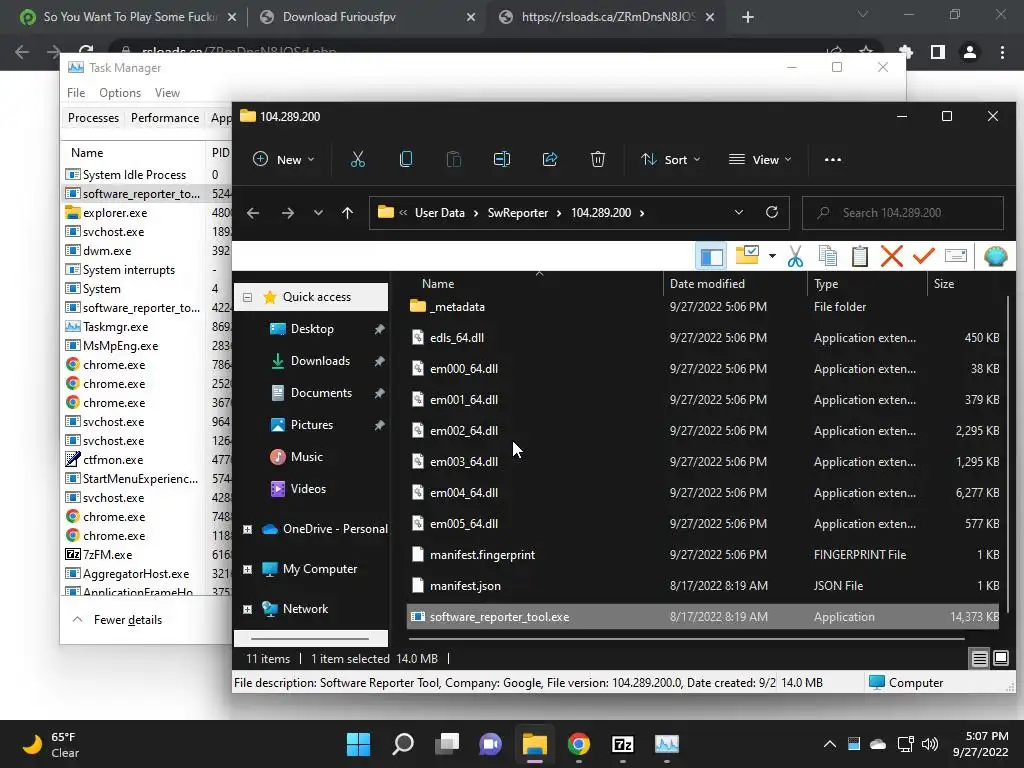
Task: Click the red X delete icon
Action: tap(891, 256)
